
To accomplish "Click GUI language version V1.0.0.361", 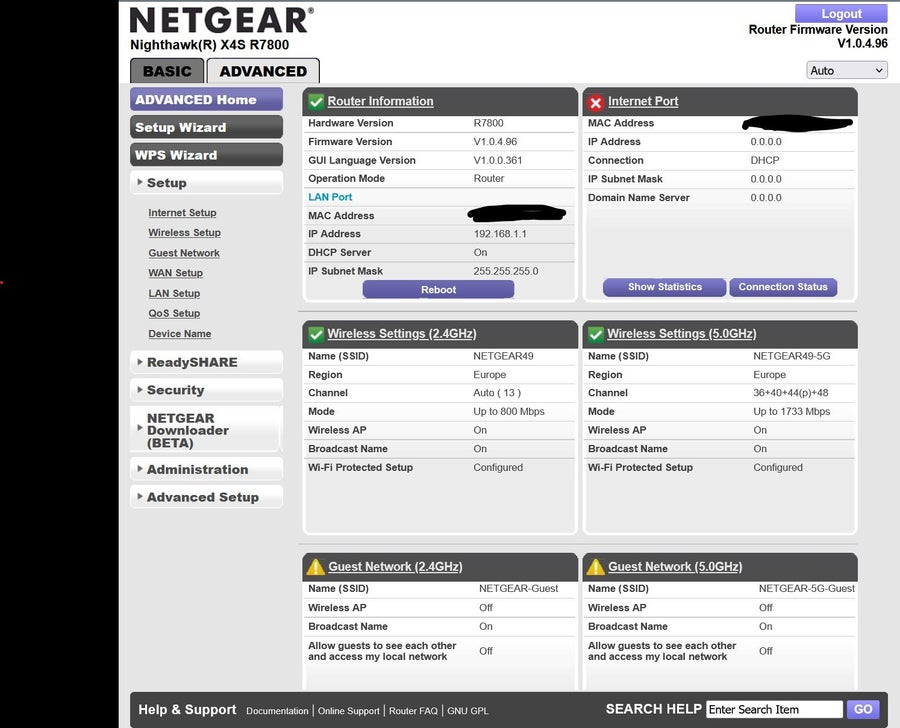I will point(498,160).
